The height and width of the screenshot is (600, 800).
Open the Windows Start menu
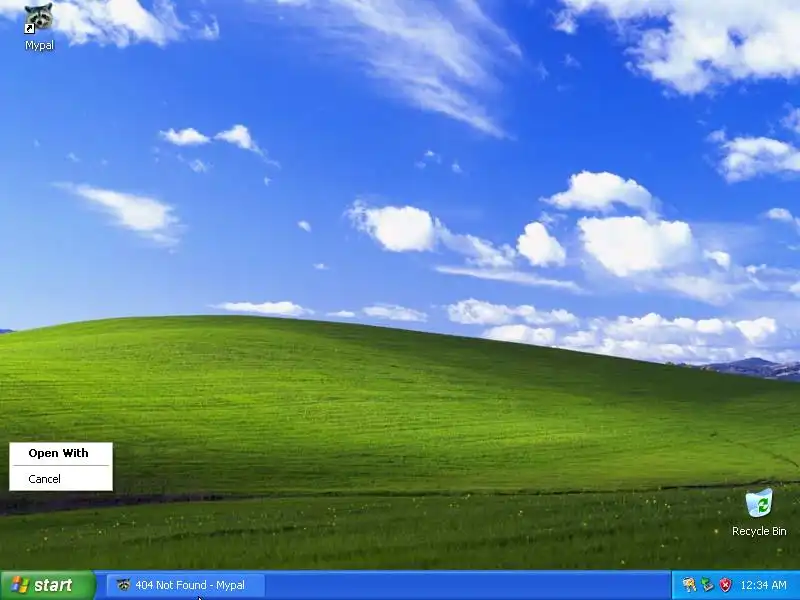pos(47,585)
